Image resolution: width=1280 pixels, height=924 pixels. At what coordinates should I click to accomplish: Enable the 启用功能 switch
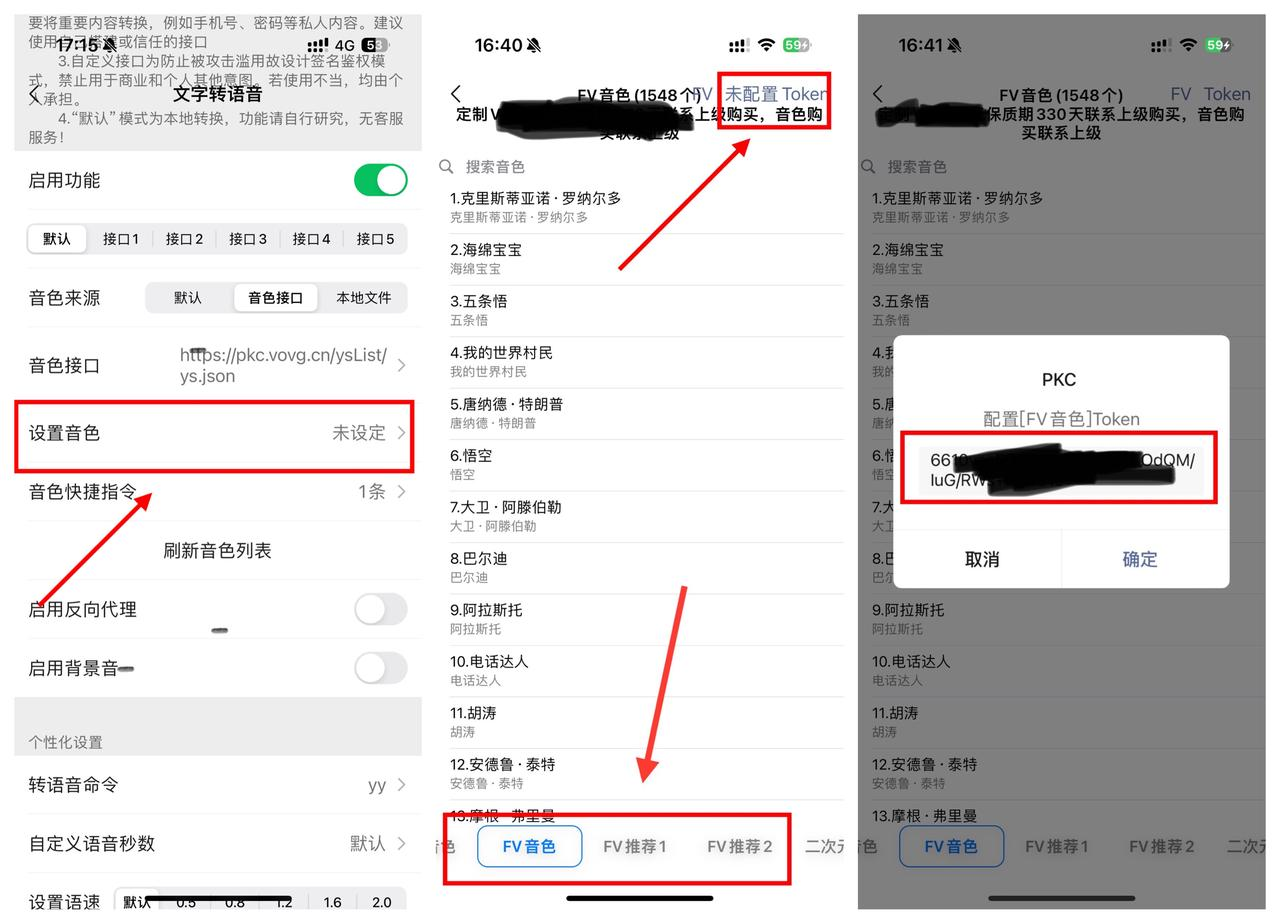(x=380, y=180)
